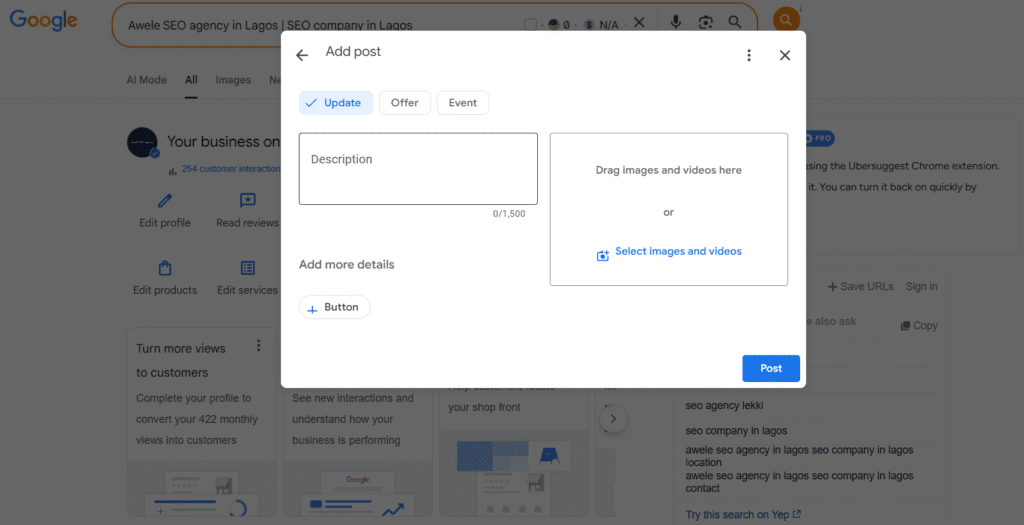Select the Update post type chip

[x=335, y=103]
